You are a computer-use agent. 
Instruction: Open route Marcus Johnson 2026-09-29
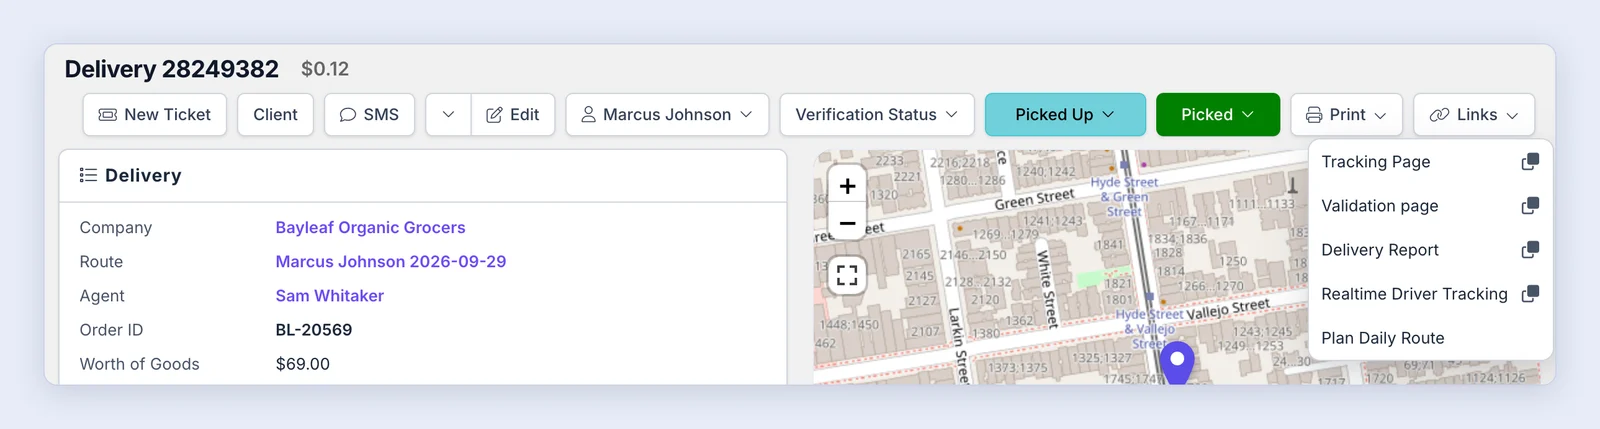pyautogui.click(x=391, y=262)
